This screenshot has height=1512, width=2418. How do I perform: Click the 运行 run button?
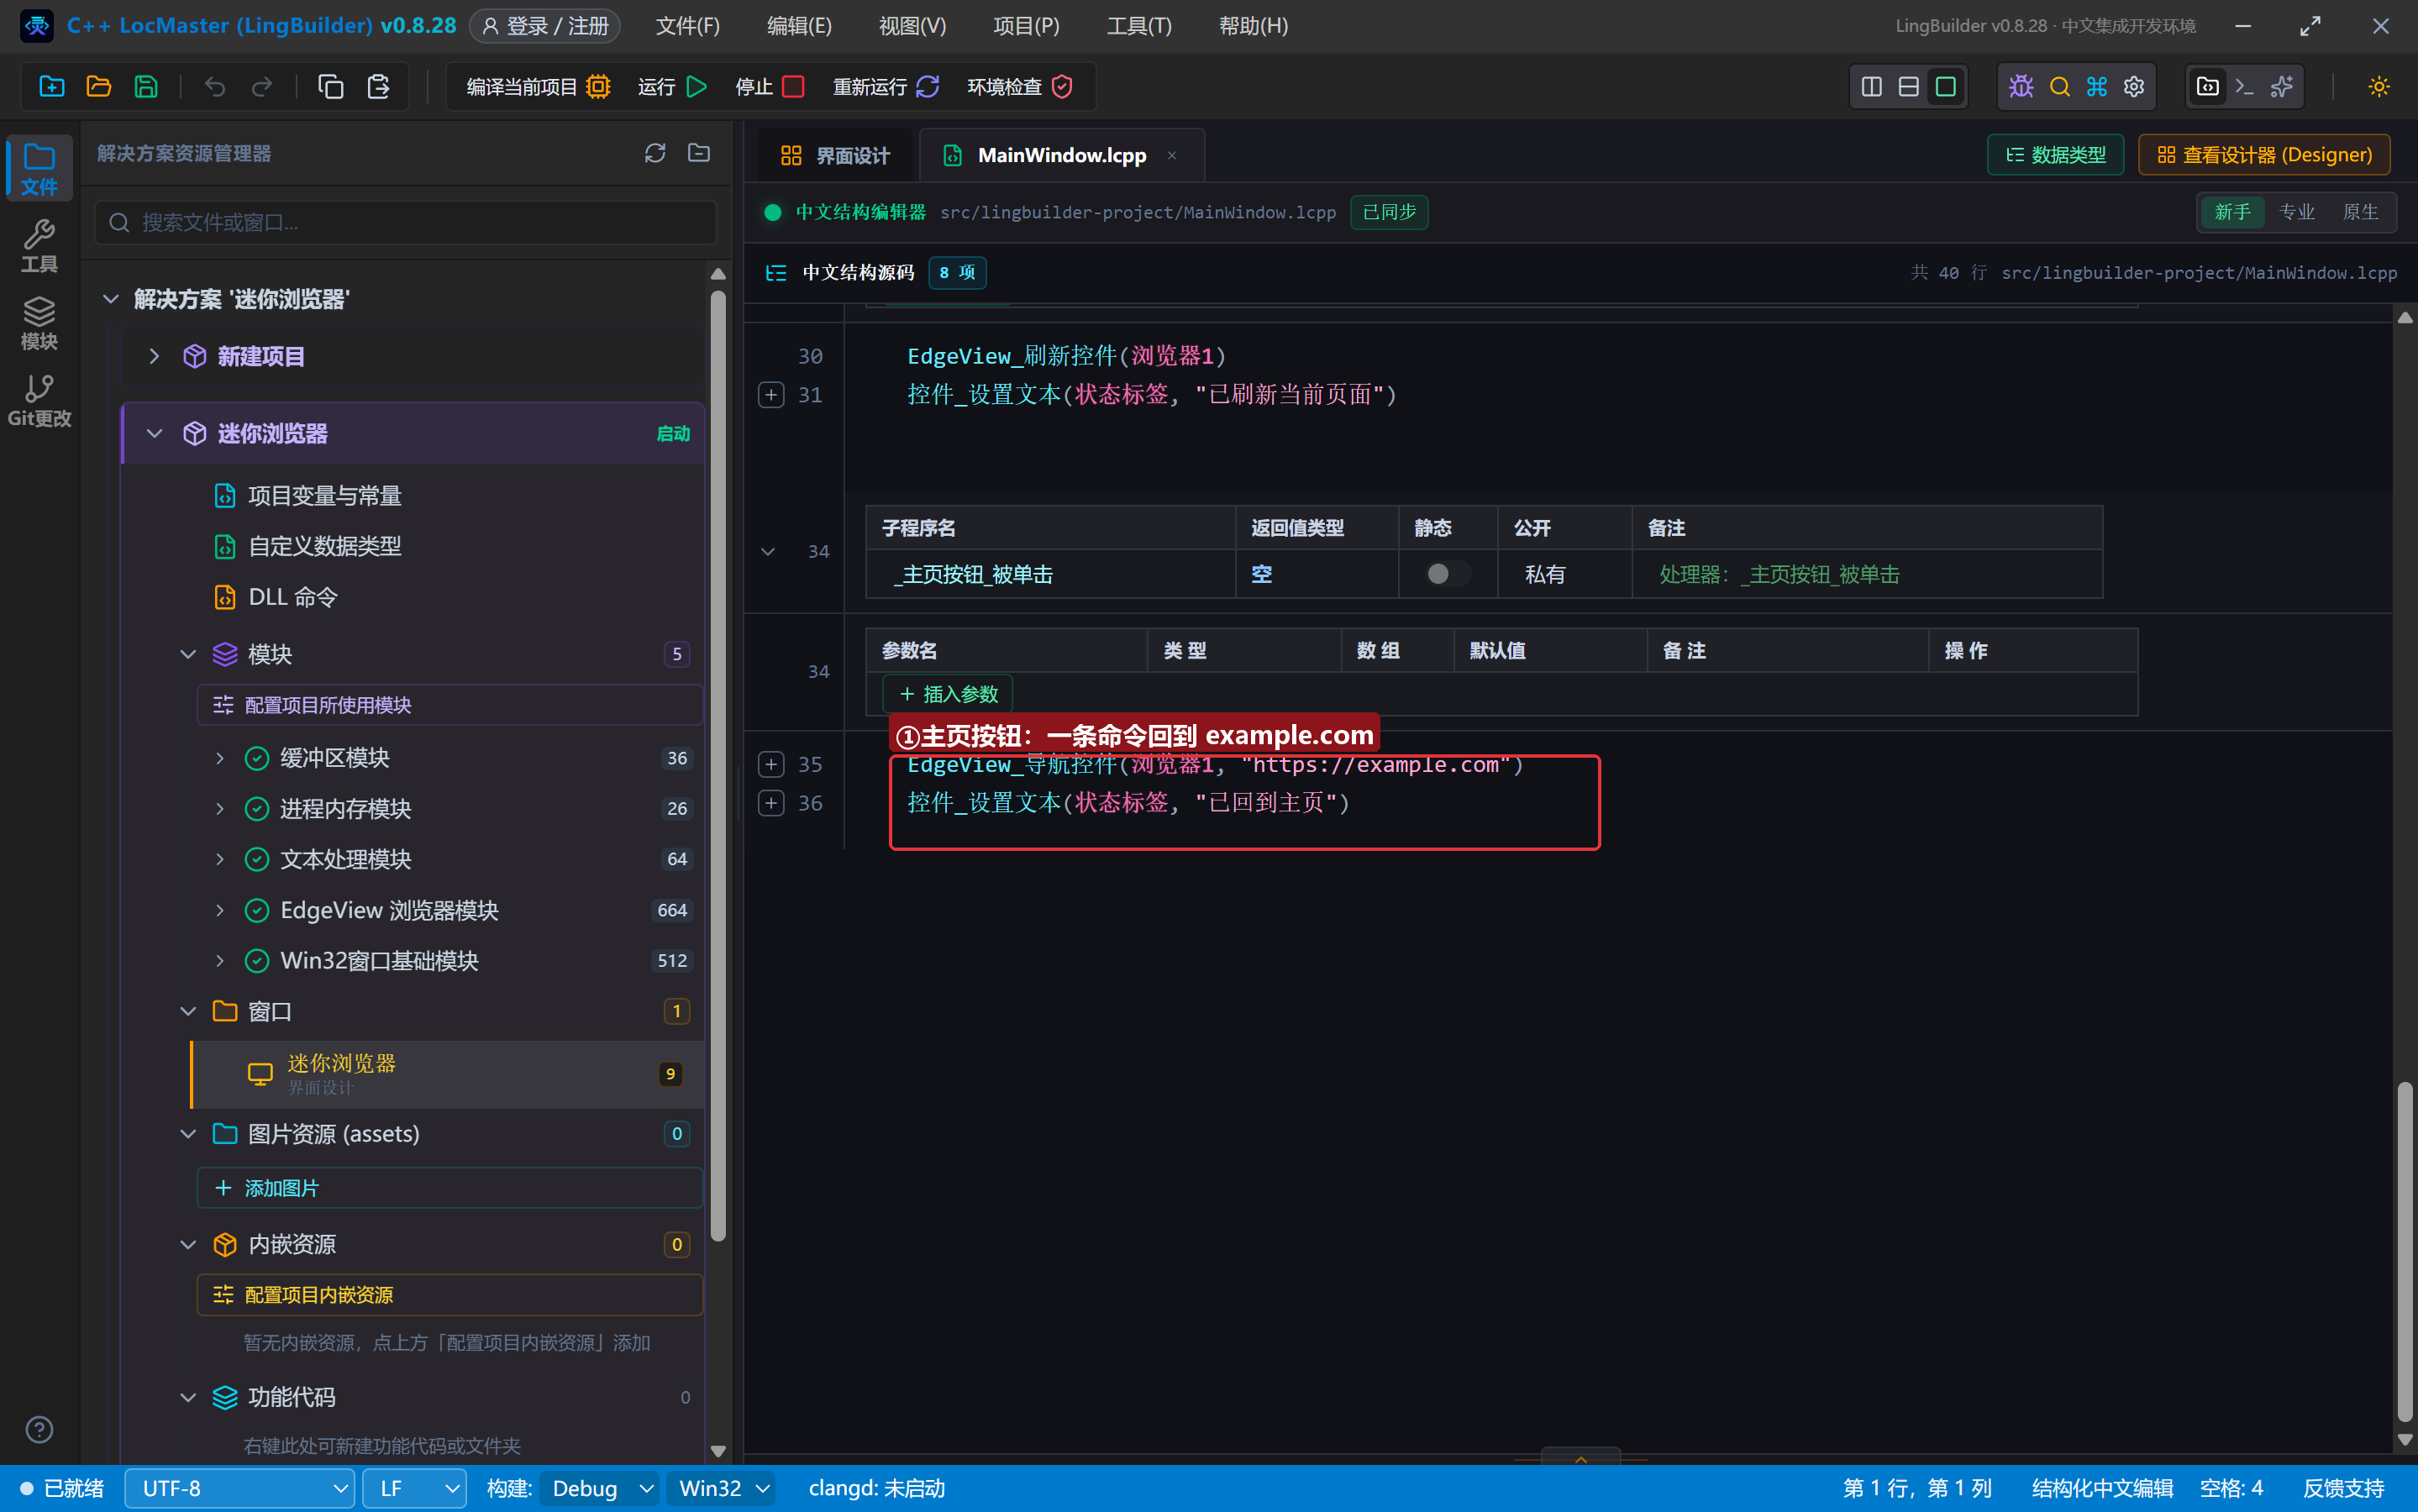[672, 87]
